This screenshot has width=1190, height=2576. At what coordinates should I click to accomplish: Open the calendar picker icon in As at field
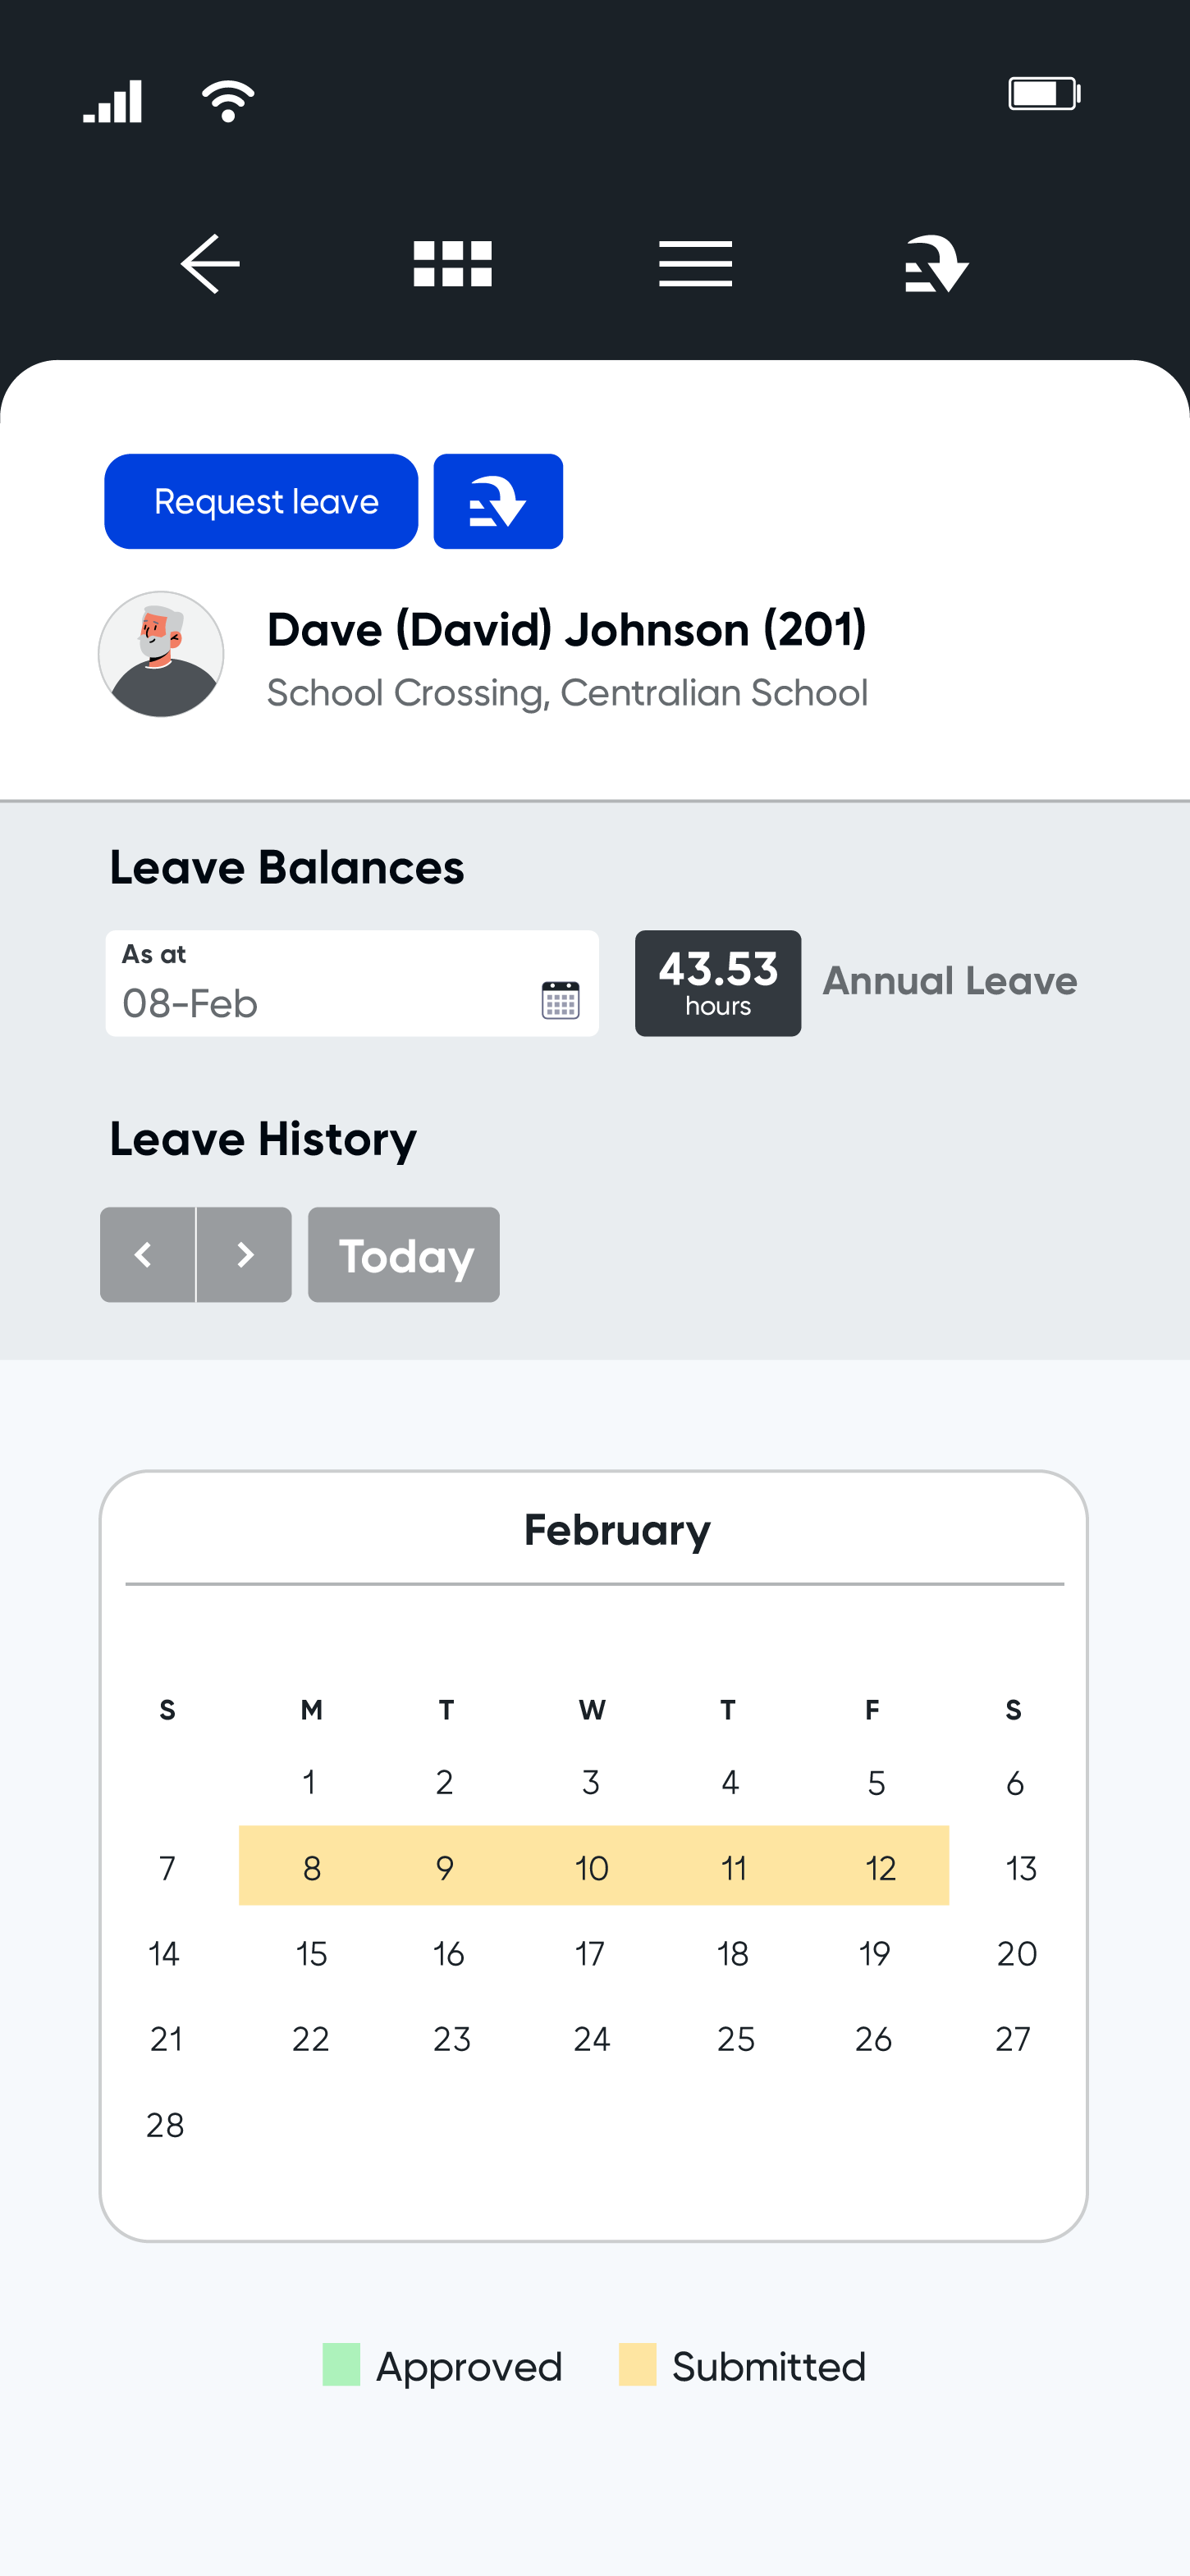coord(560,1000)
